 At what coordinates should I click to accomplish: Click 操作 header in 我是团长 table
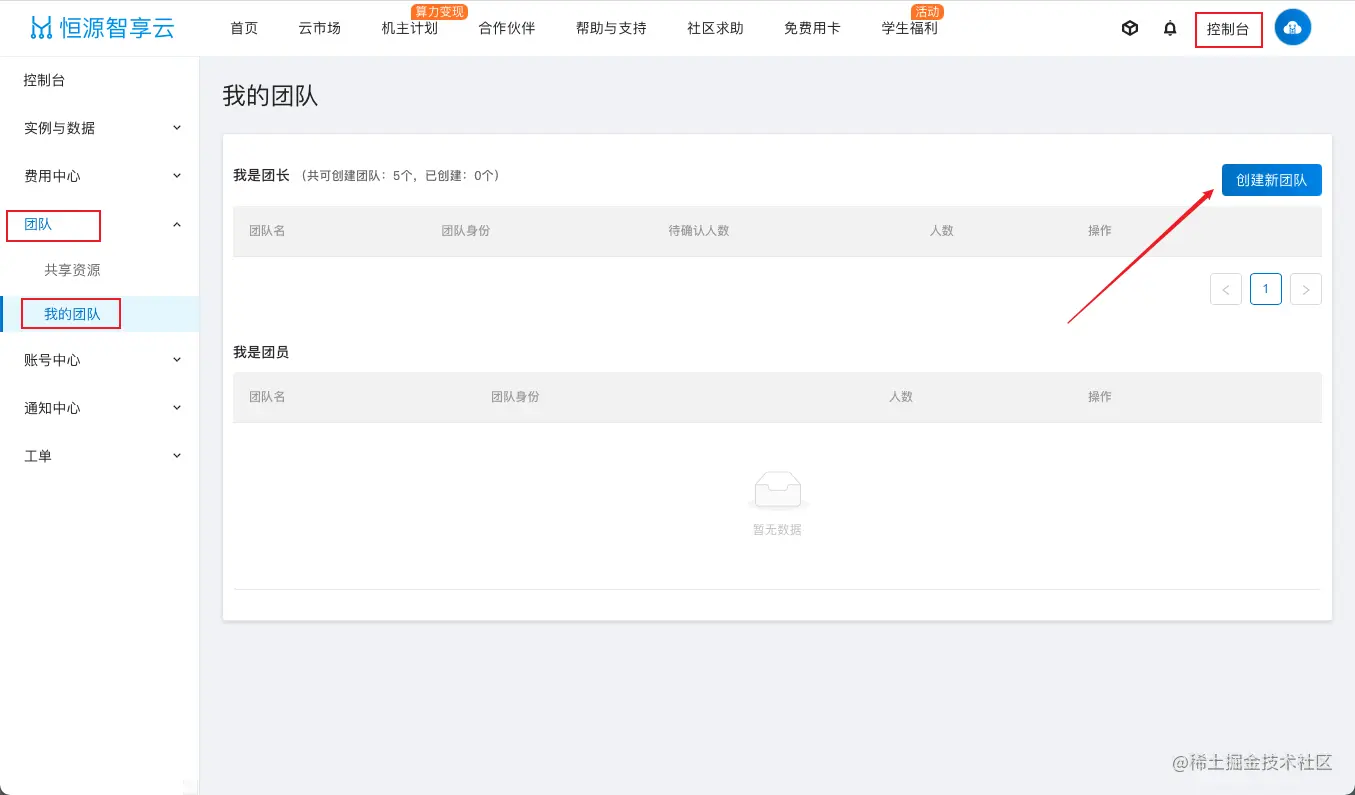pyautogui.click(x=1100, y=231)
